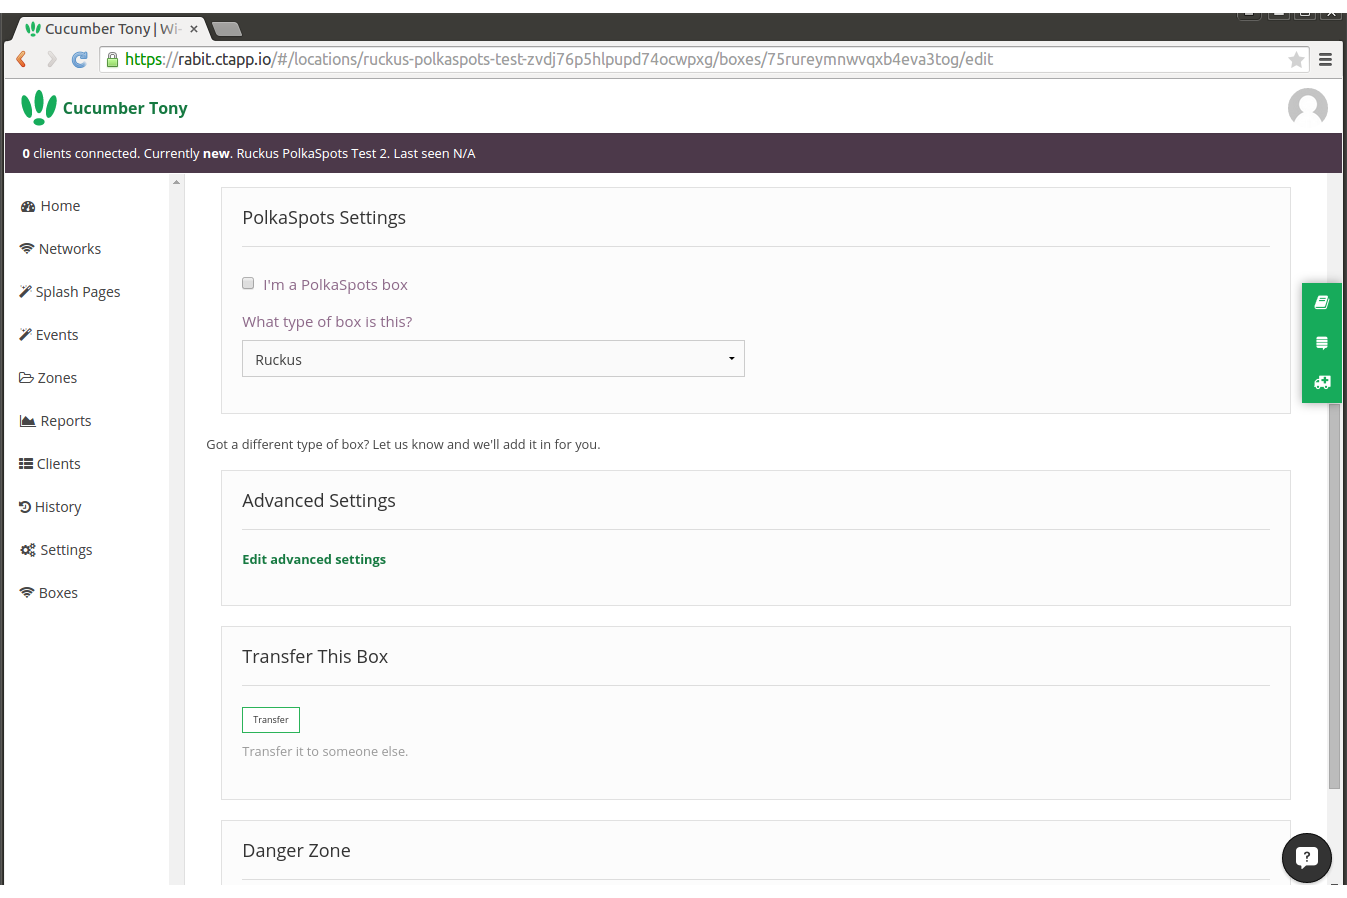Viewport: 1347px width, 898px height.
Task: Click the Zones folder icon
Action: (x=26, y=378)
